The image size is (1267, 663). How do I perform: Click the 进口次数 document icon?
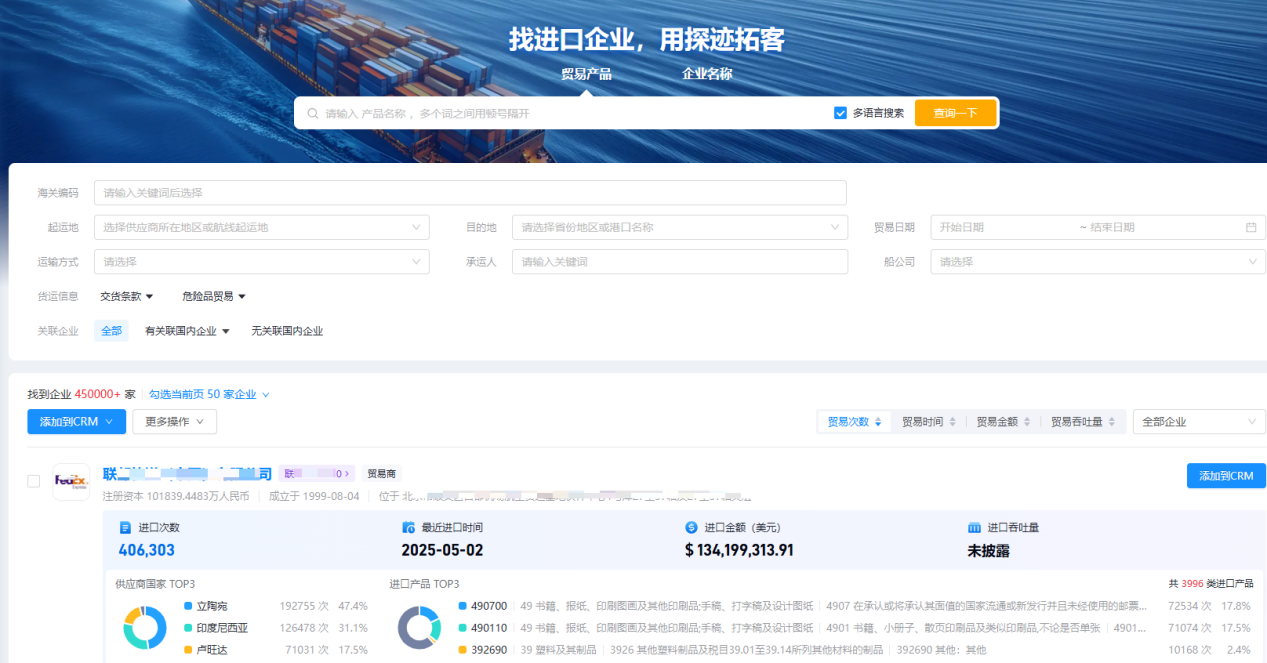pyautogui.click(x=125, y=527)
